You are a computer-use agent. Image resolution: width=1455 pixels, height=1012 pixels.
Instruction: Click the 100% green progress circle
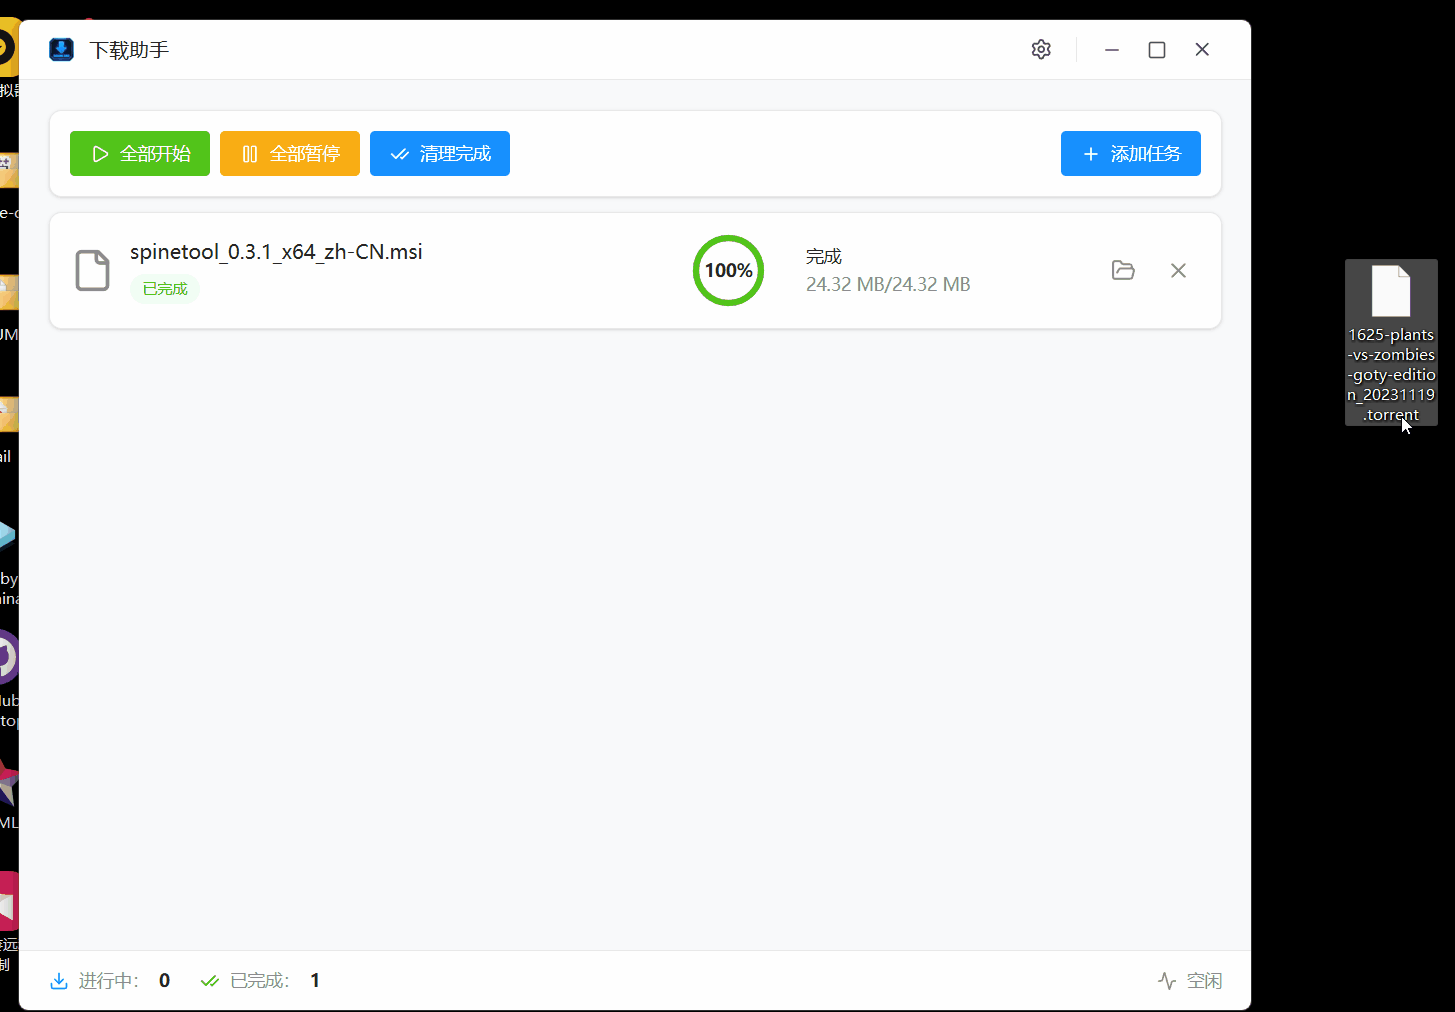click(728, 270)
